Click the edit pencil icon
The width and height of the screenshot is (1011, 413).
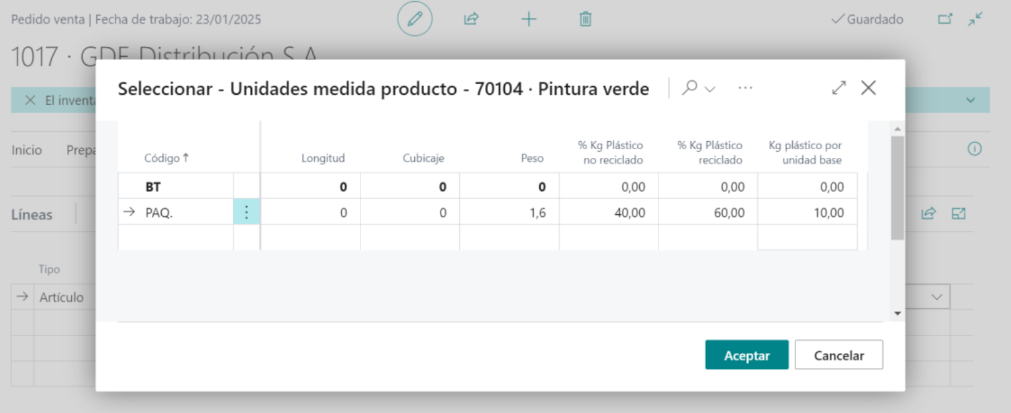(415, 19)
